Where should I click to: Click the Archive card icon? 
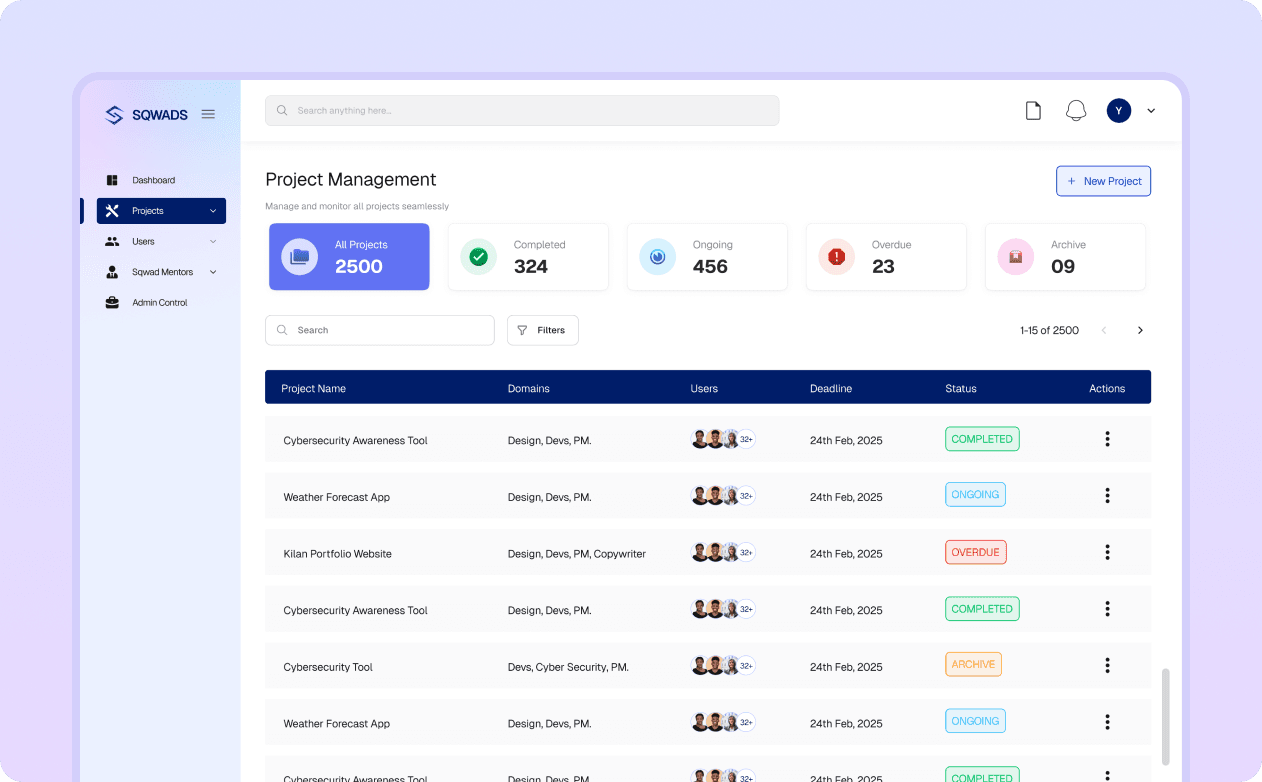[1015, 256]
